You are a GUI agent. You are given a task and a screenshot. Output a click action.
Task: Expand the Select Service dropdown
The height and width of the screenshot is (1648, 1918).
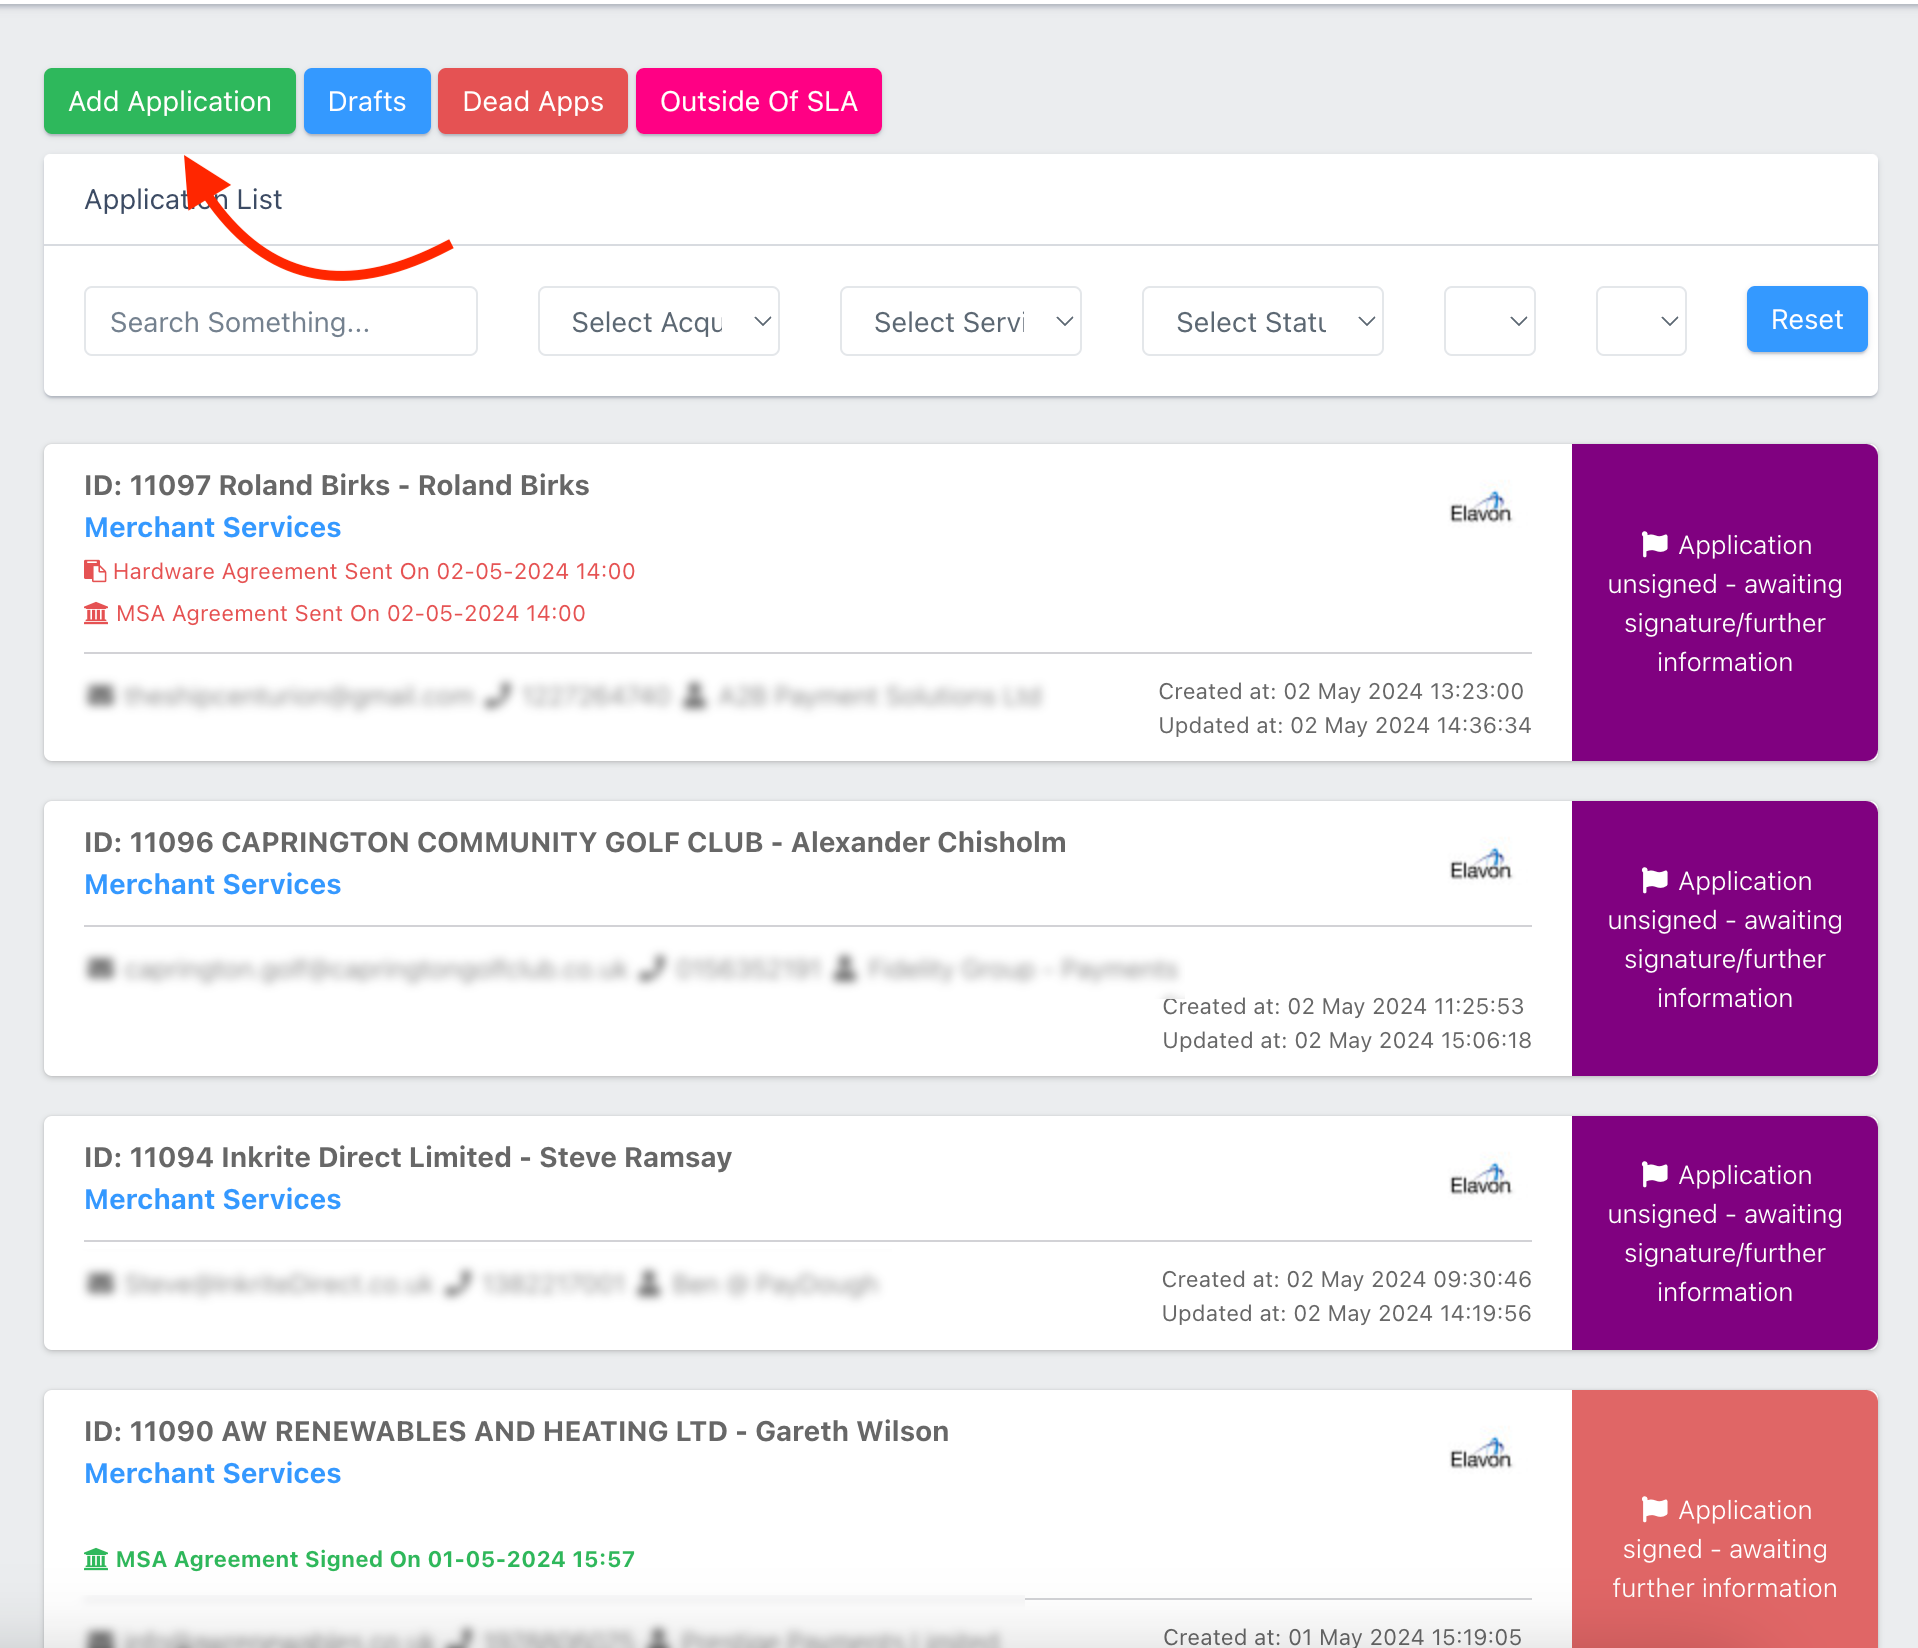tap(961, 321)
